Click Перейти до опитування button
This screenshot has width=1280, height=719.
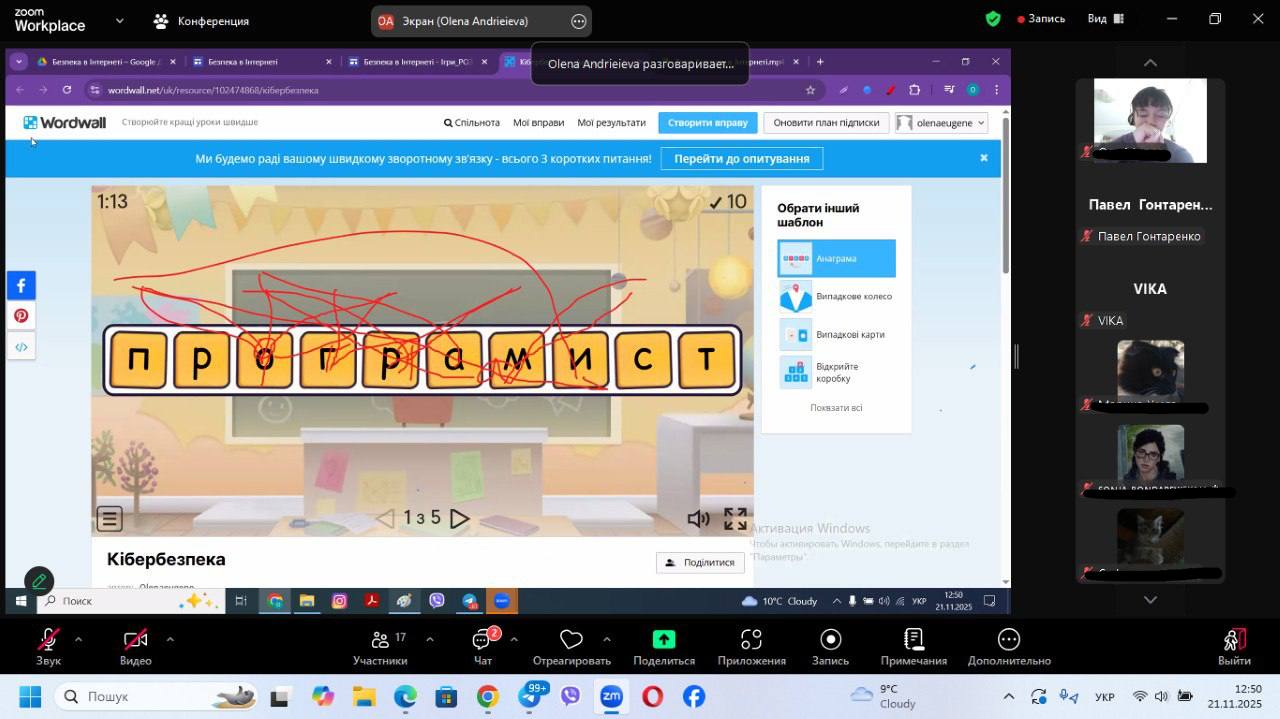coord(741,159)
